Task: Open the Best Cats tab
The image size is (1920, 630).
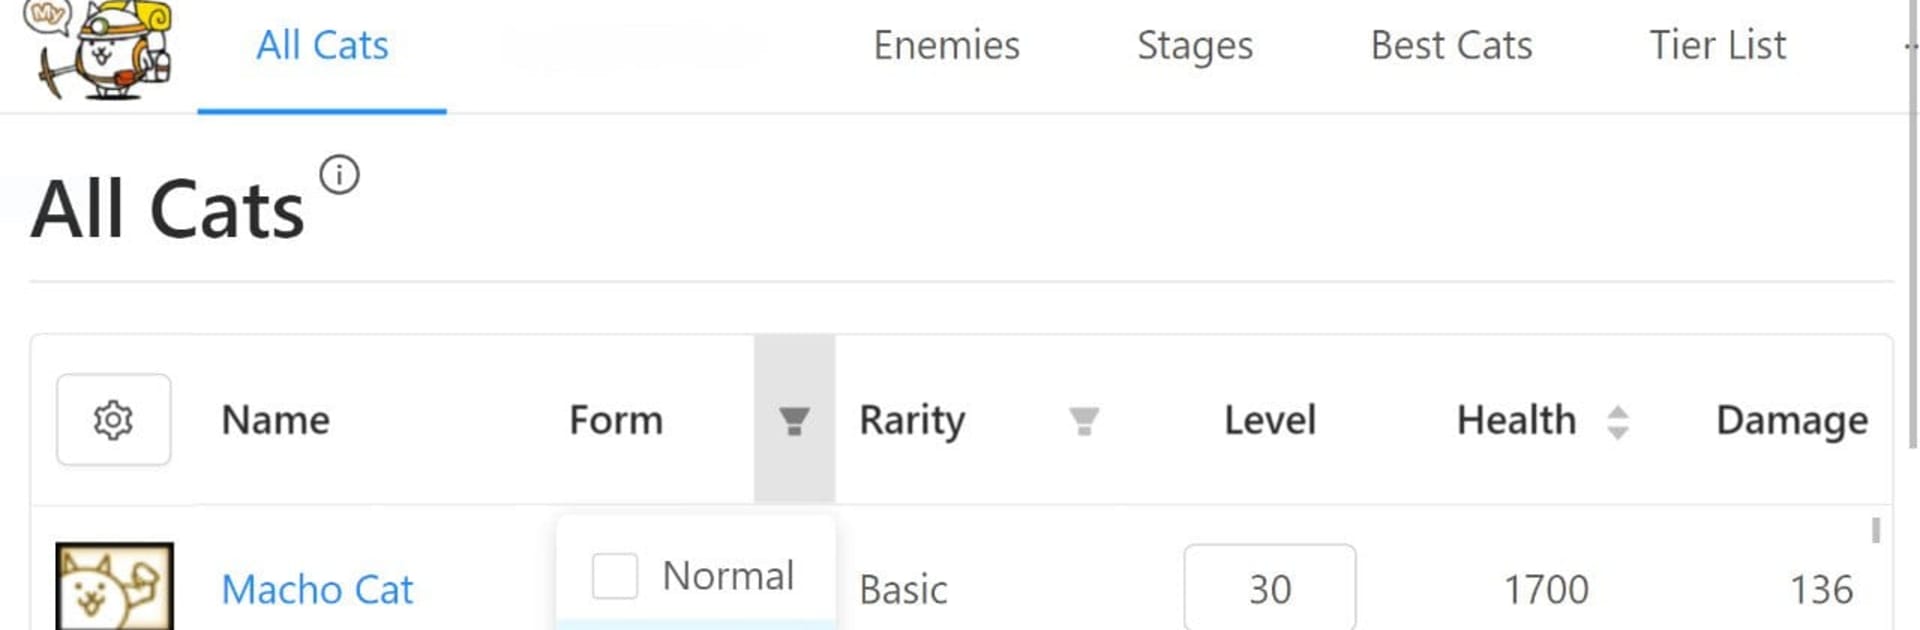Action: (1451, 46)
